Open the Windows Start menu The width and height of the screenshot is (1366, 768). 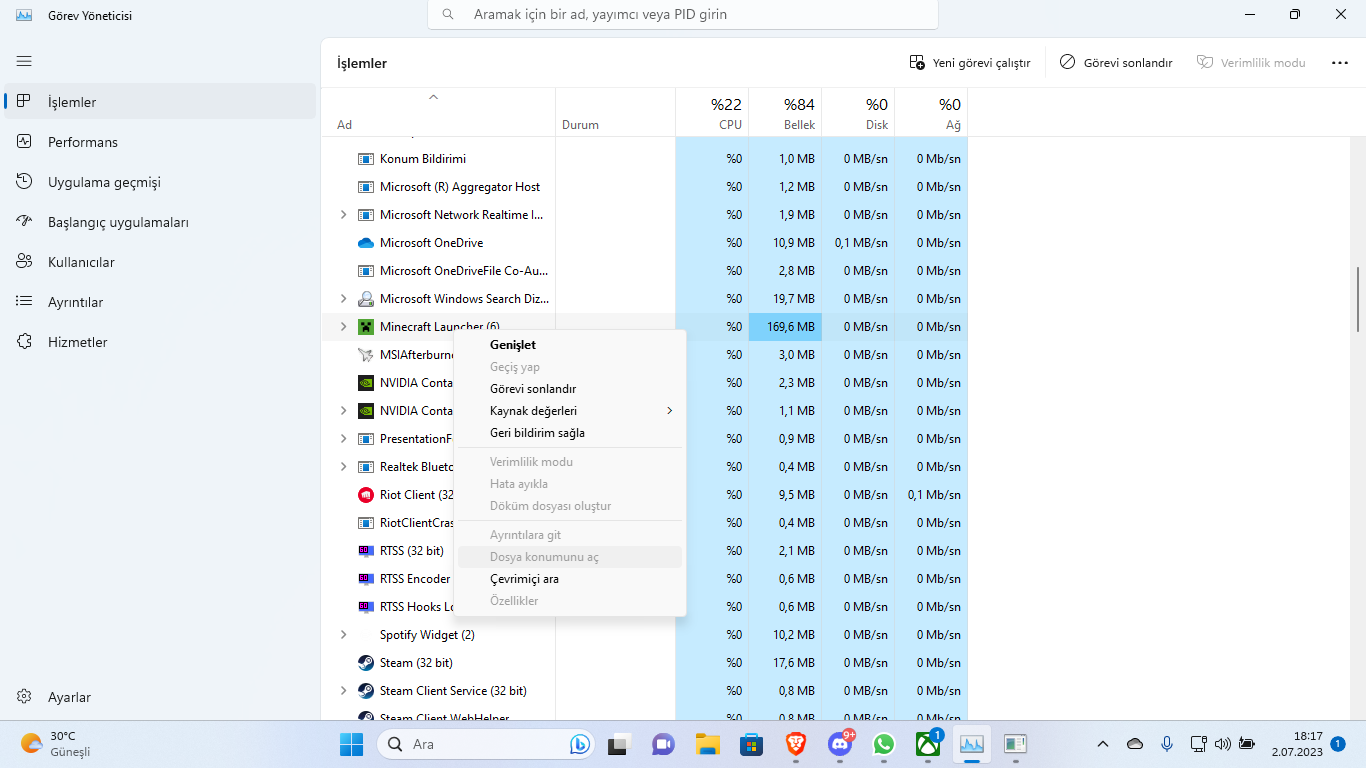tap(351, 744)
